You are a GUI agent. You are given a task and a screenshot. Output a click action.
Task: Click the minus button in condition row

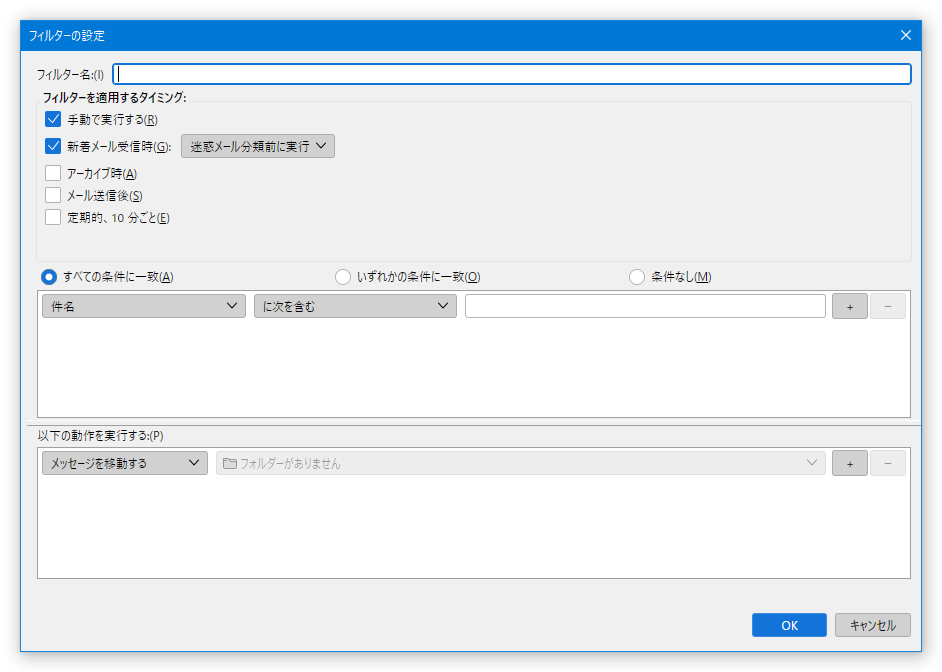tap(887, 307)
